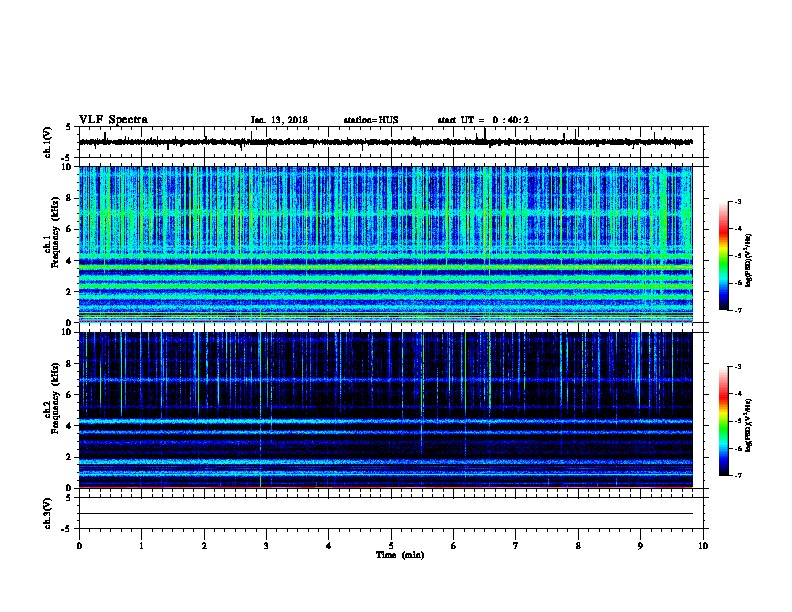Click the ch.1 spectrogram panel
This screenshot has height=612, width=792.
[386, 244]
